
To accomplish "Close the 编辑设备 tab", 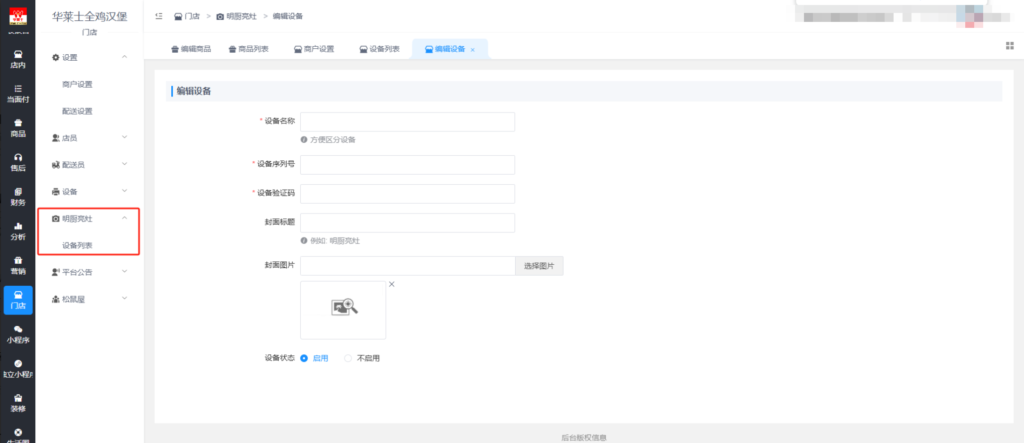I will coord(473,50).
